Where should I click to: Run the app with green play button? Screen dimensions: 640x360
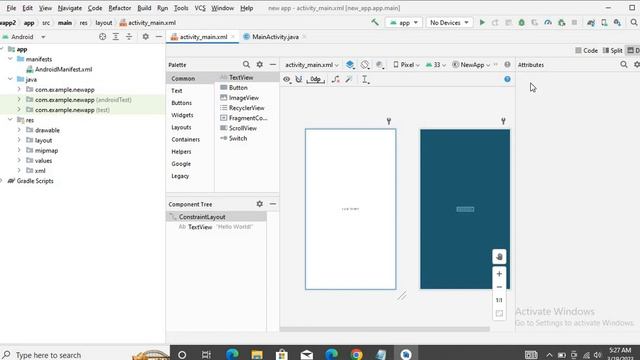click(482, 22)
